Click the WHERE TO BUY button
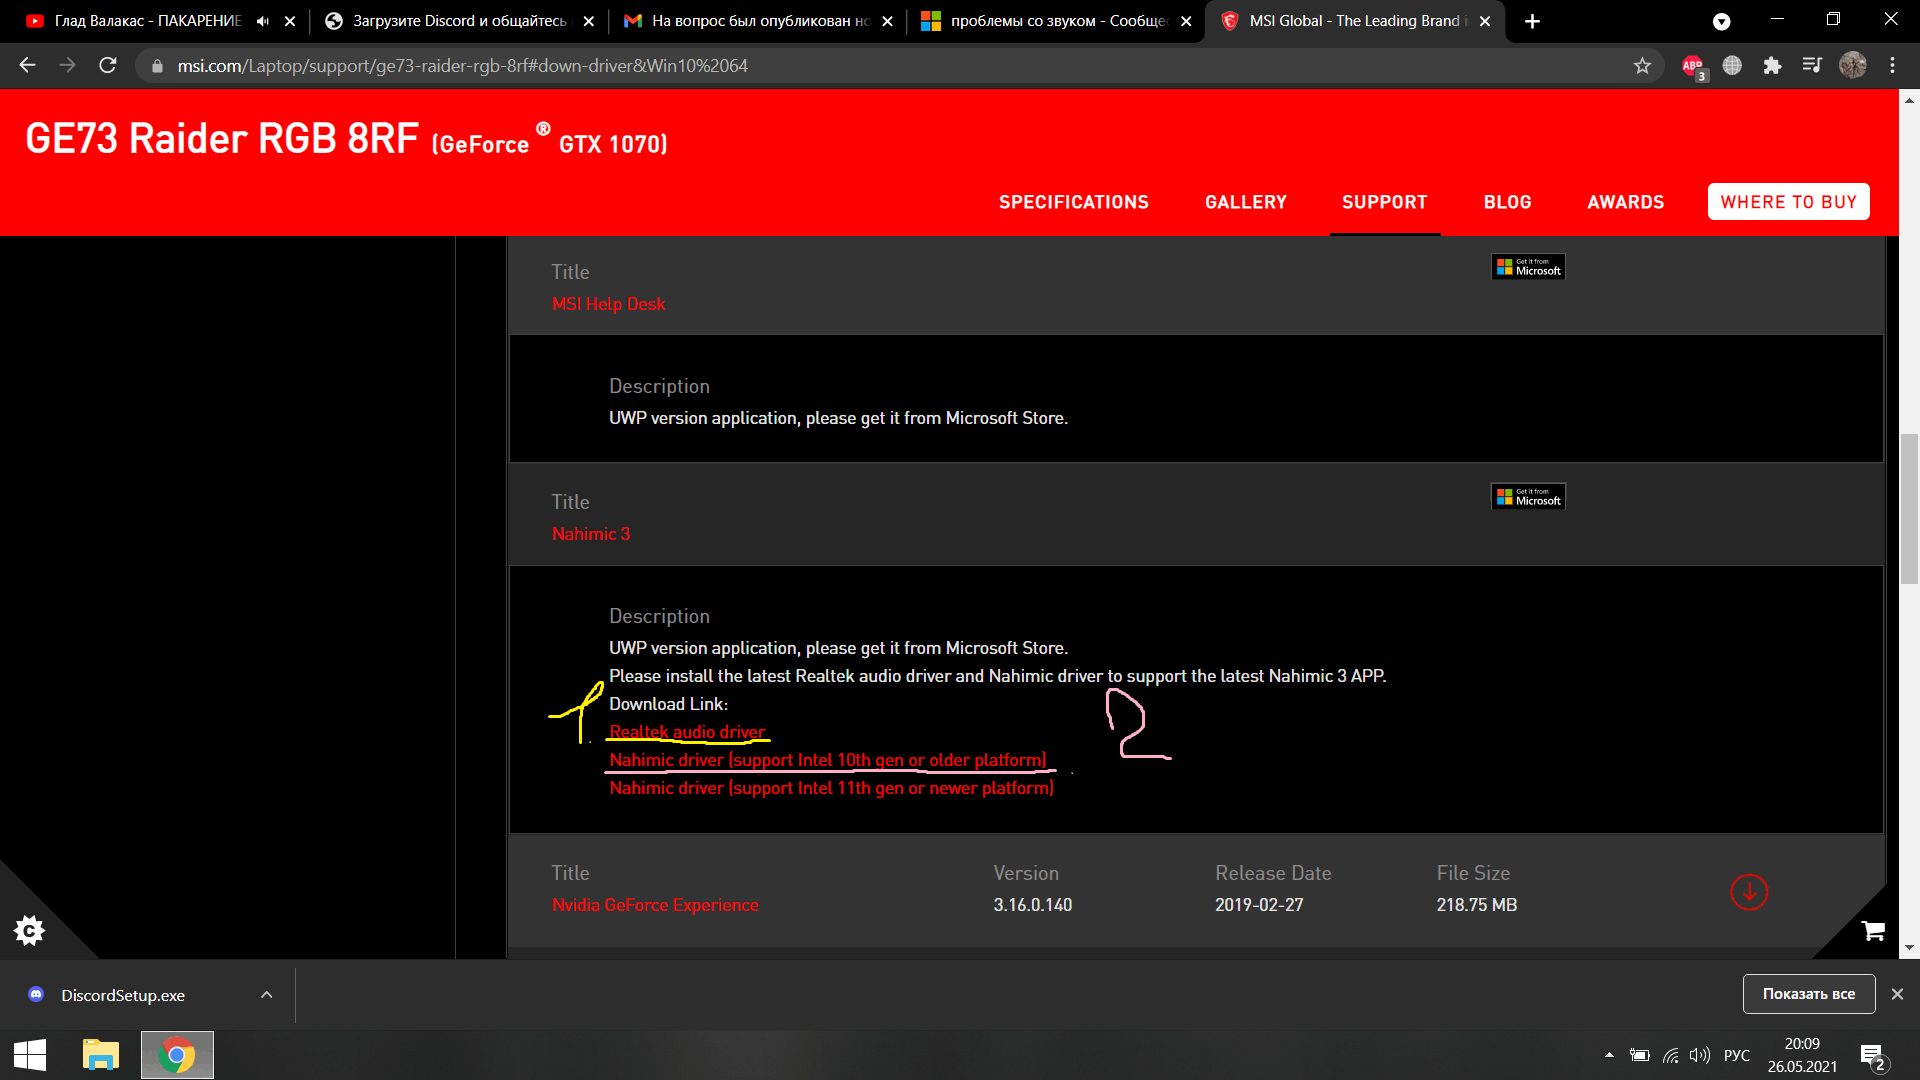Image resolution: width=1920 pixels, height=1080 pixels. point(1788,202)
